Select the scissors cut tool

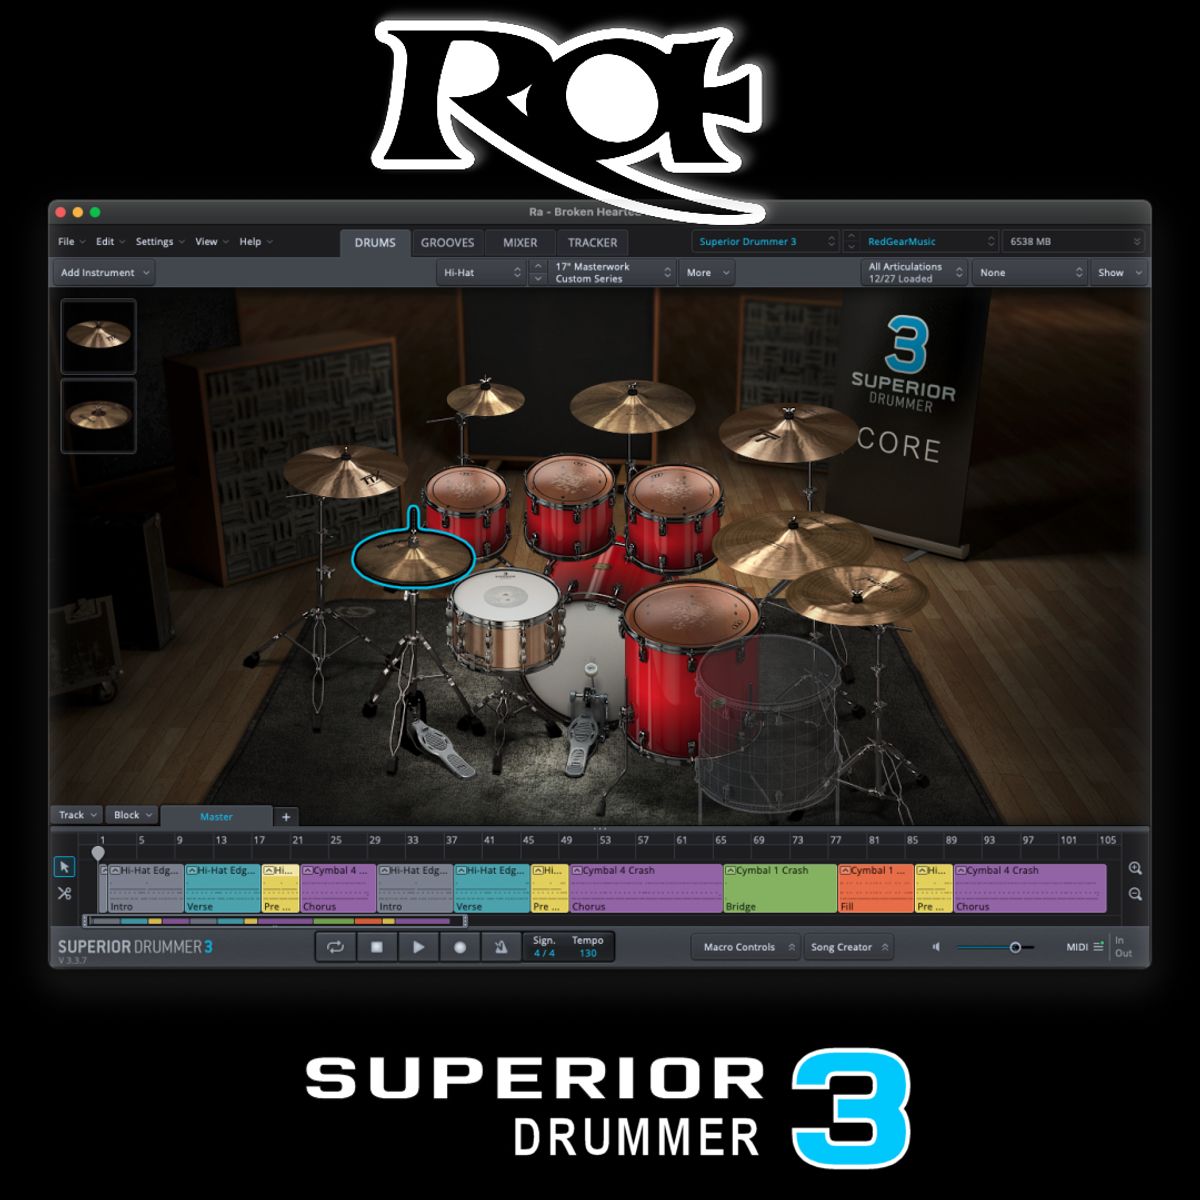pyautogui.click(x=65, y=894)
